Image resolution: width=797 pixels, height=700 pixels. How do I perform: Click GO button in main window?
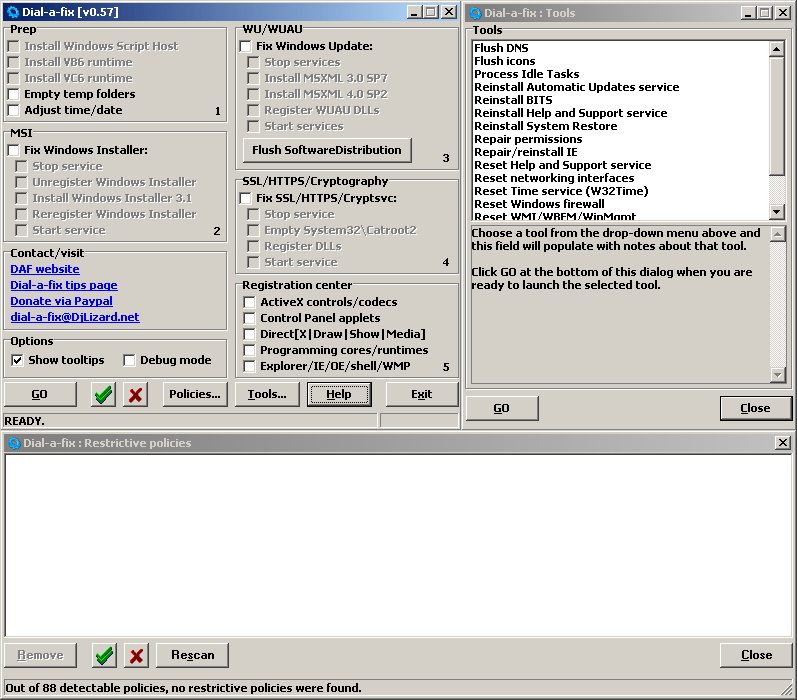click(40, 394)
